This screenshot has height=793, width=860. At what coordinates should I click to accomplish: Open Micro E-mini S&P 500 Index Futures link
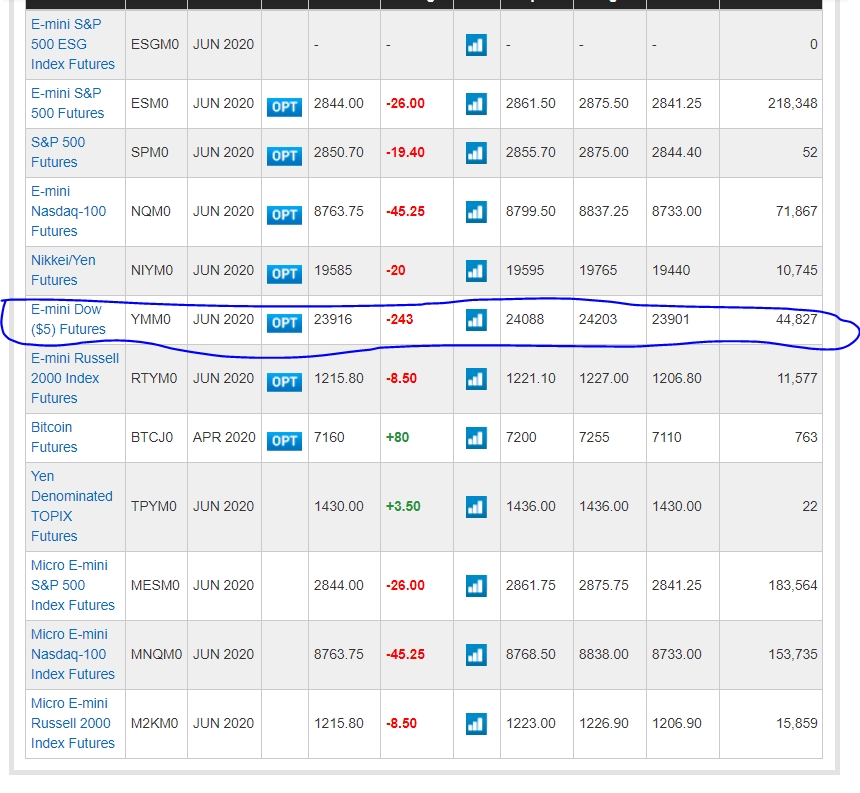(72, 585)
